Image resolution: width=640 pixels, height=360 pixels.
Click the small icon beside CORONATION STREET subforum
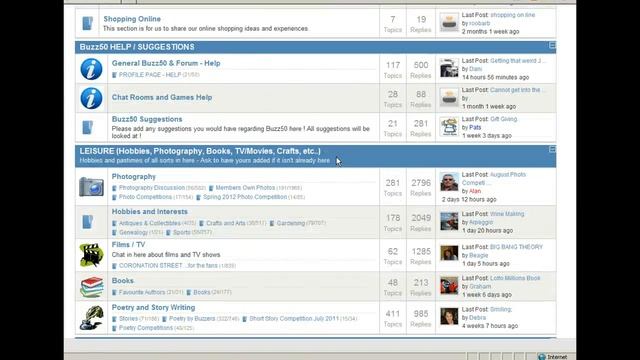click(x=114, y=266)
